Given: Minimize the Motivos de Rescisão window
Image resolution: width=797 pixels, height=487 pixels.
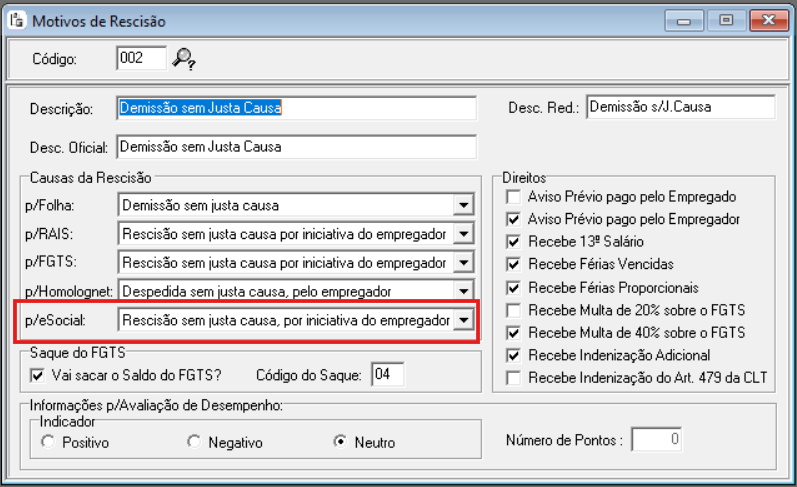Looking at the screenshot, I should coord(688,20).
